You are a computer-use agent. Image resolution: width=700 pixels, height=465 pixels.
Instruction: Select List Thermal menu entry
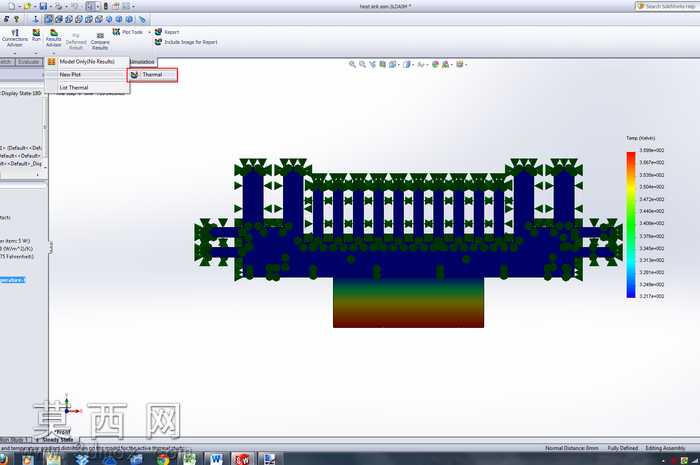(87, 87)
